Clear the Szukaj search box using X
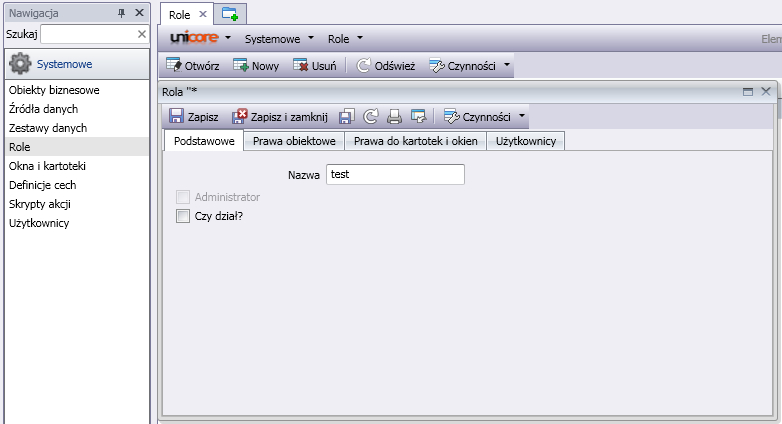The image size is (782, 424). click(x=141, y=34)
